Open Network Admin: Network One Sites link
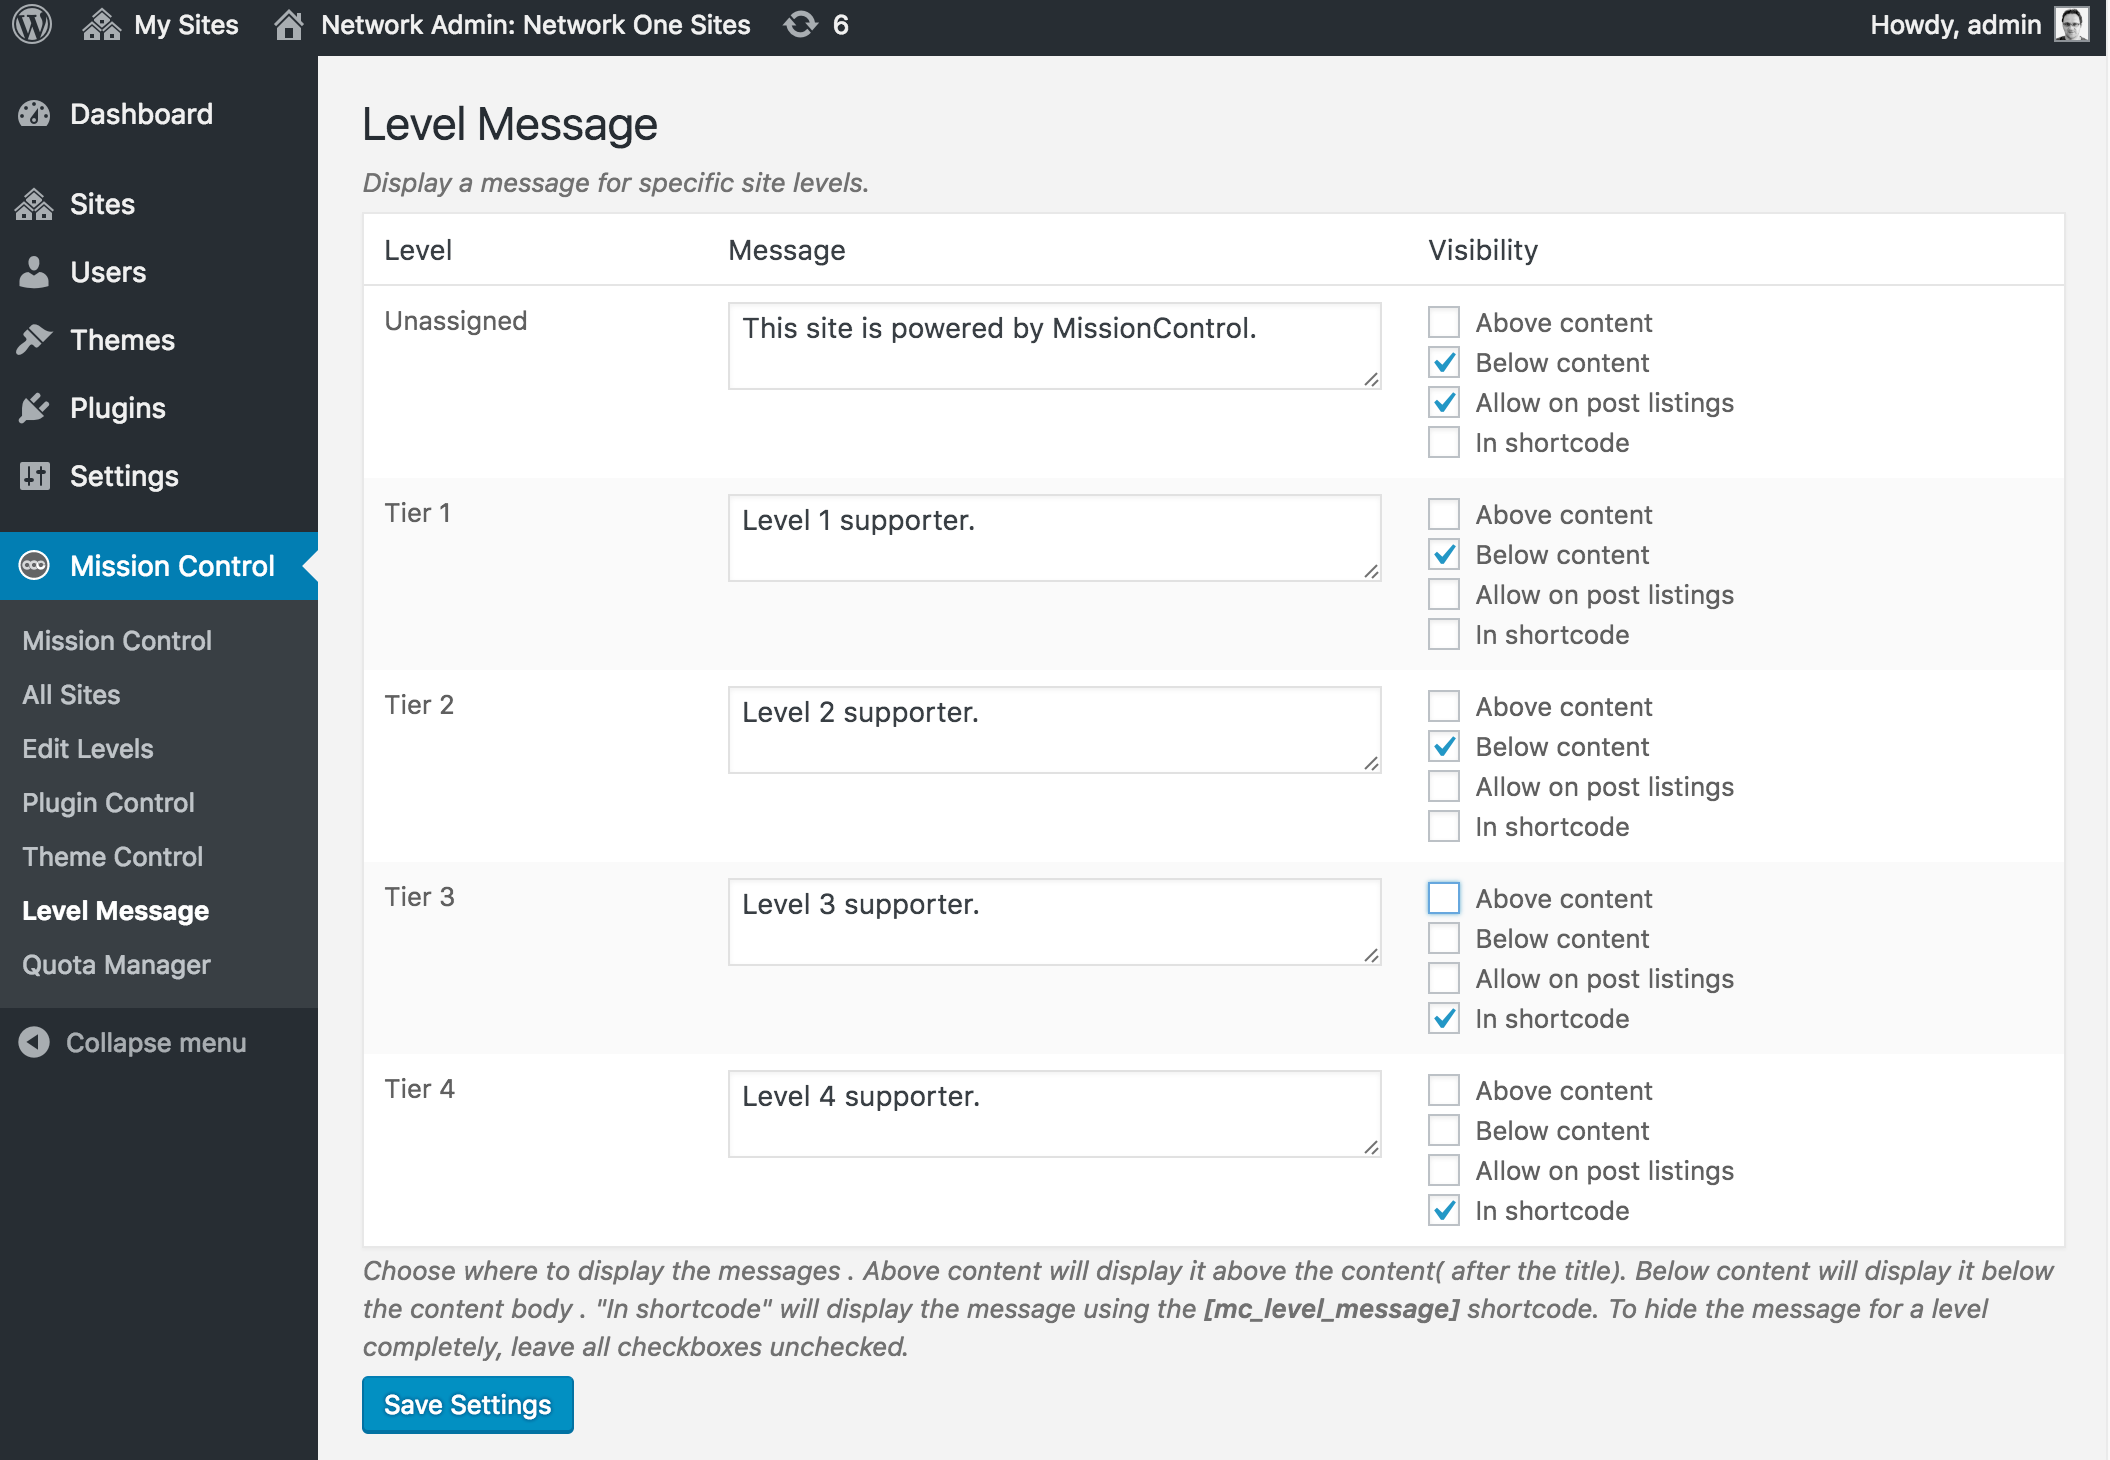Screen dimensions: 2110x1460 click(x=534, y=24)
